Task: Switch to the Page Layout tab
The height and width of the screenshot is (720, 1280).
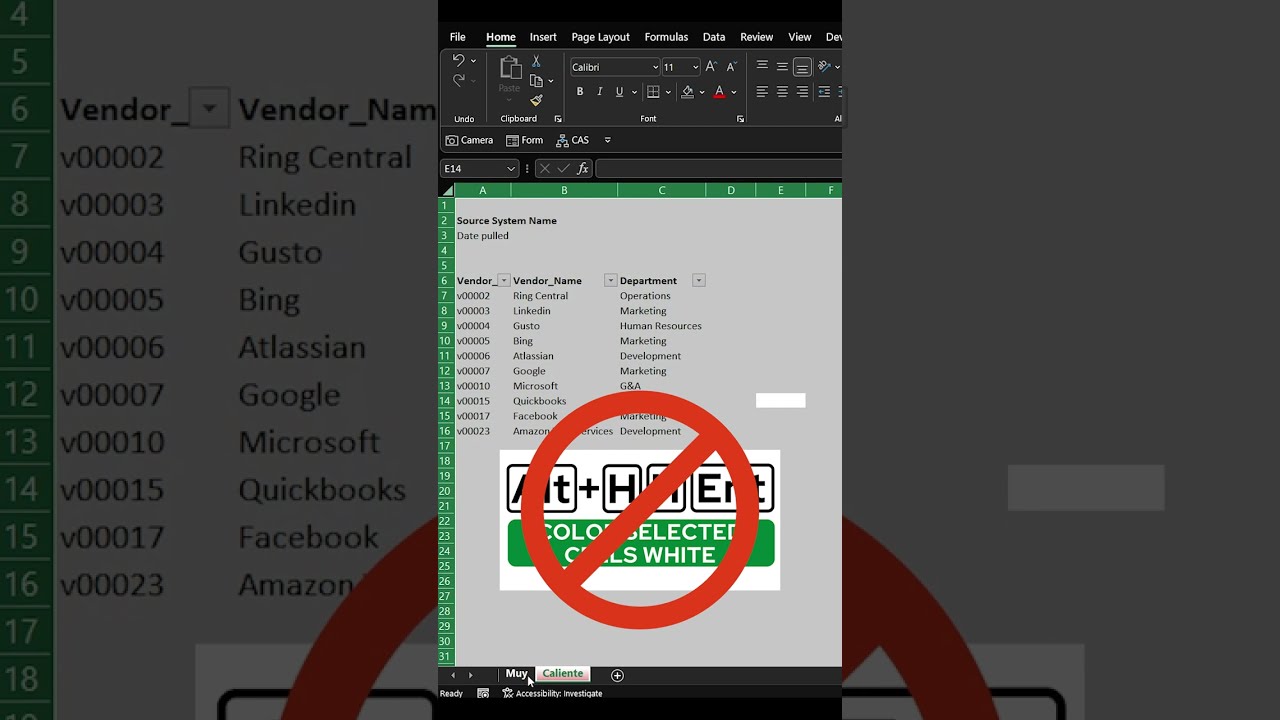Action: 600,37
